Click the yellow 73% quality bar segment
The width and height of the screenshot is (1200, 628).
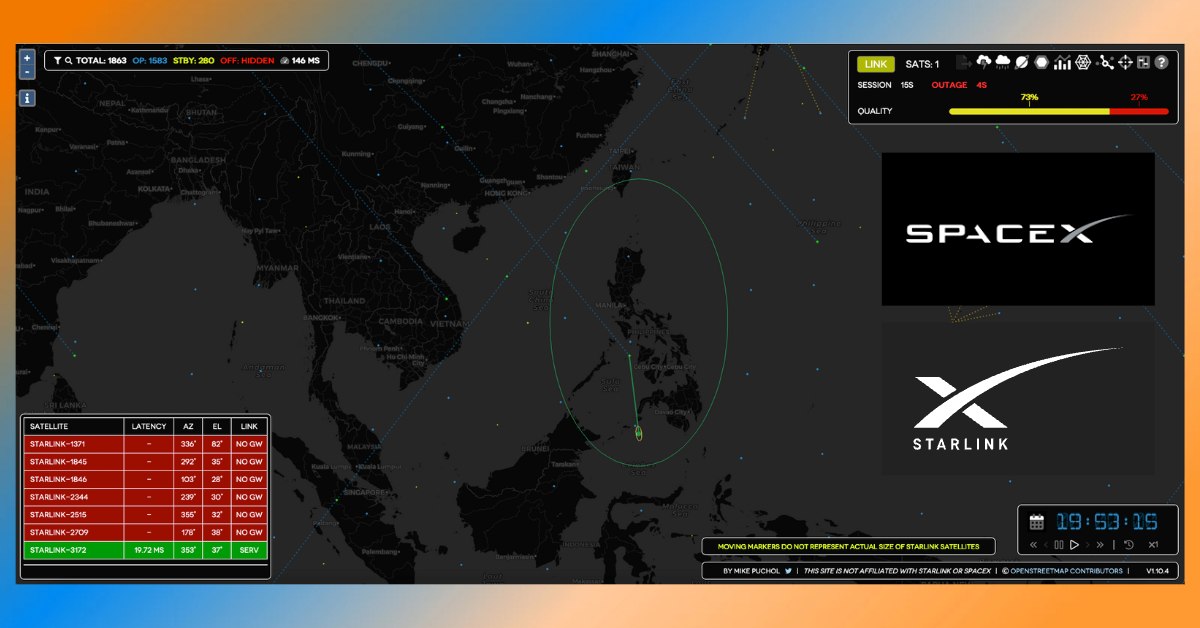coord(1029,111)
